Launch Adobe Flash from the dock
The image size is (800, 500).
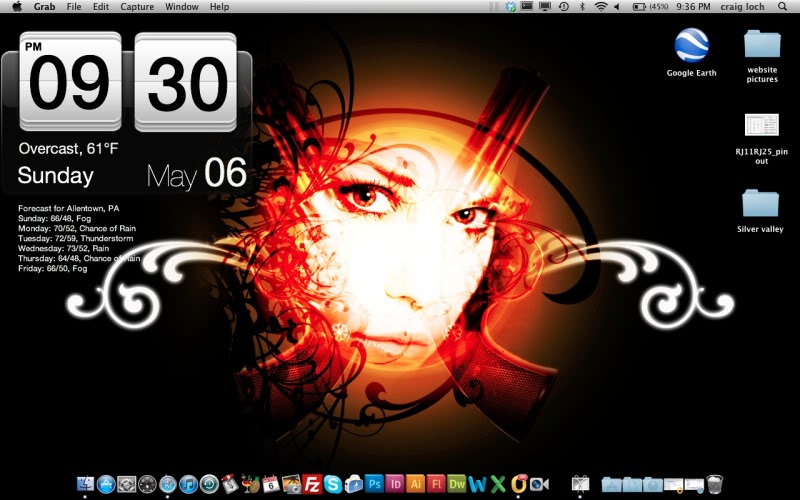coord(436,484)
